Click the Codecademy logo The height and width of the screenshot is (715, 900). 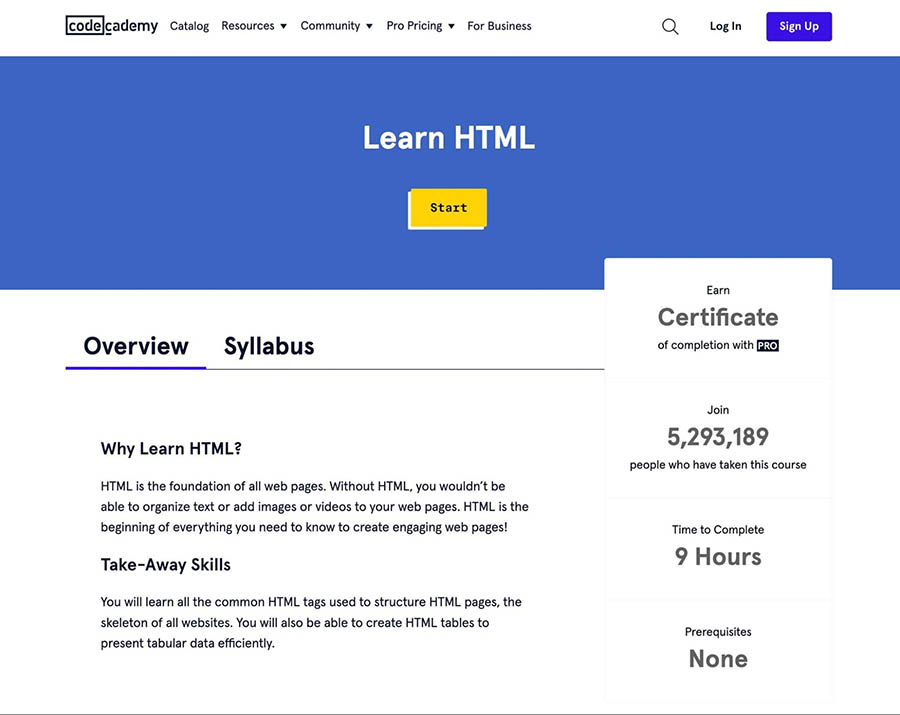coord(111,25)
